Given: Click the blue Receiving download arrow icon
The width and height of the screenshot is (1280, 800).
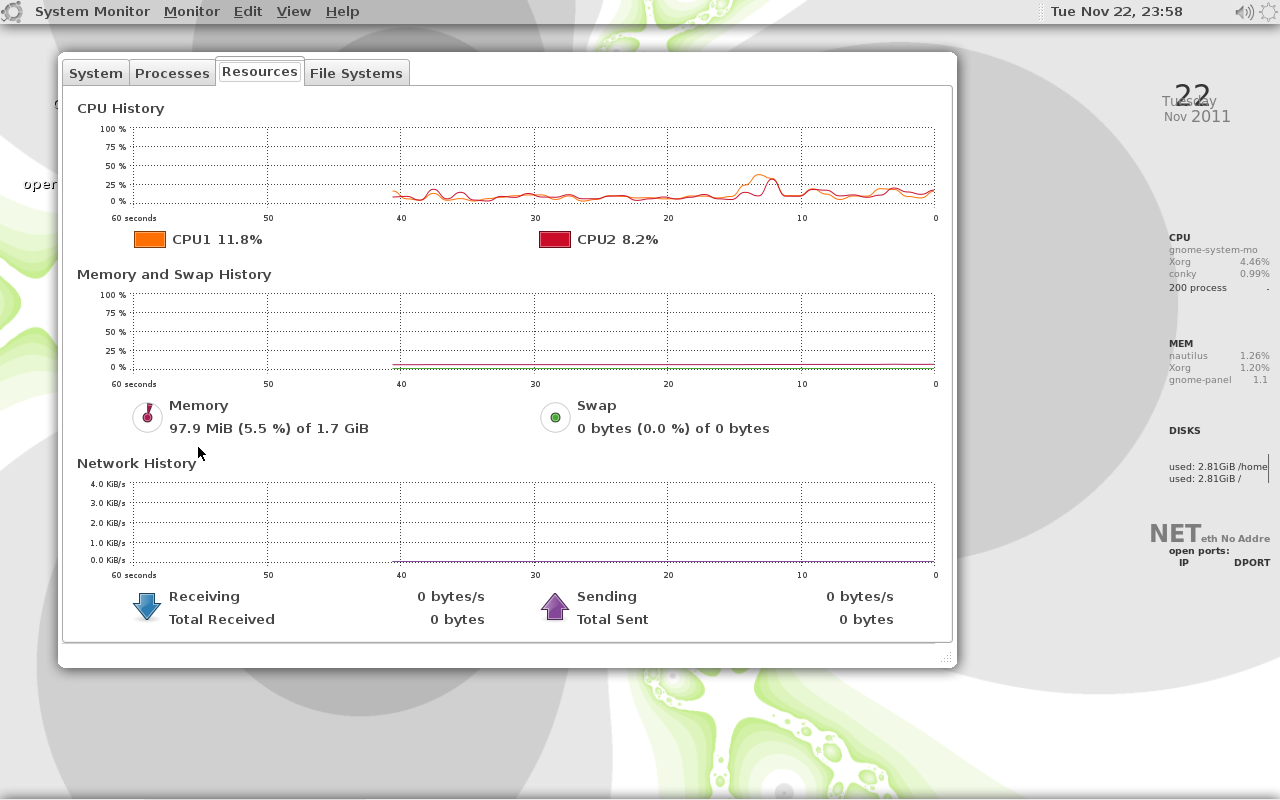Looking at the screenshot, I should click(146, 606).
